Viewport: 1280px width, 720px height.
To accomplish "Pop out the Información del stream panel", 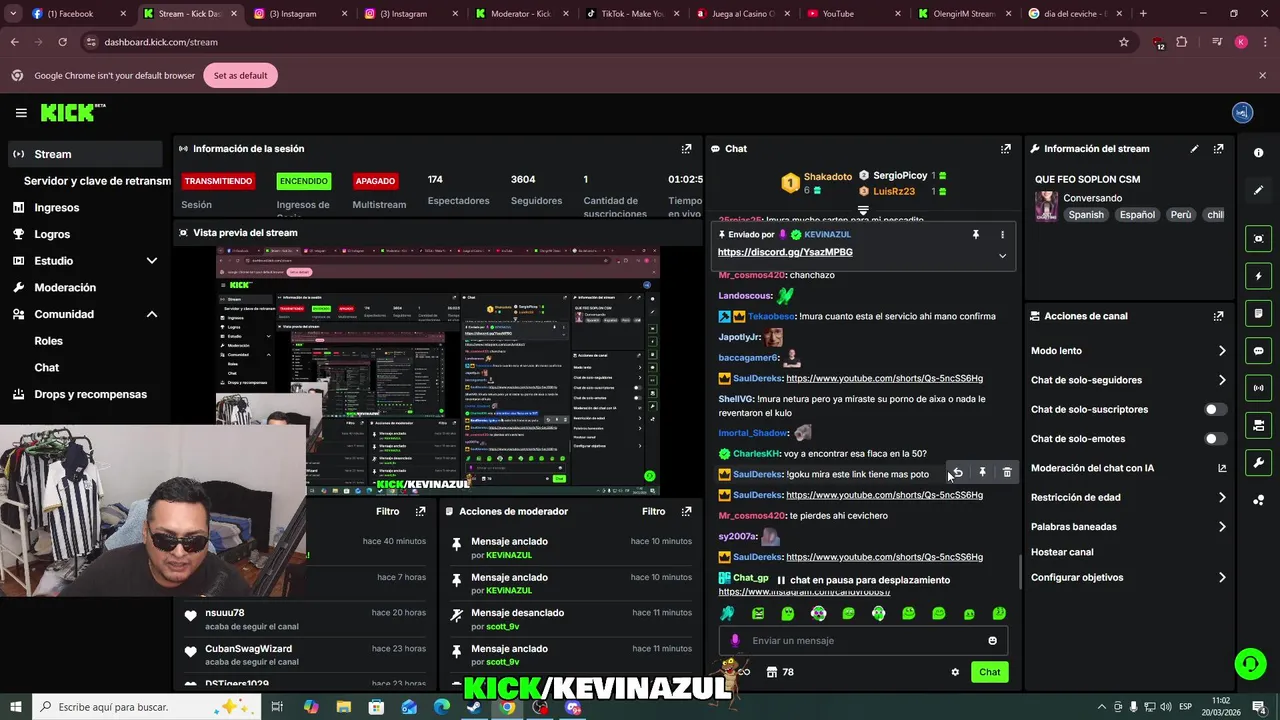I will [x=1218, y=149].
